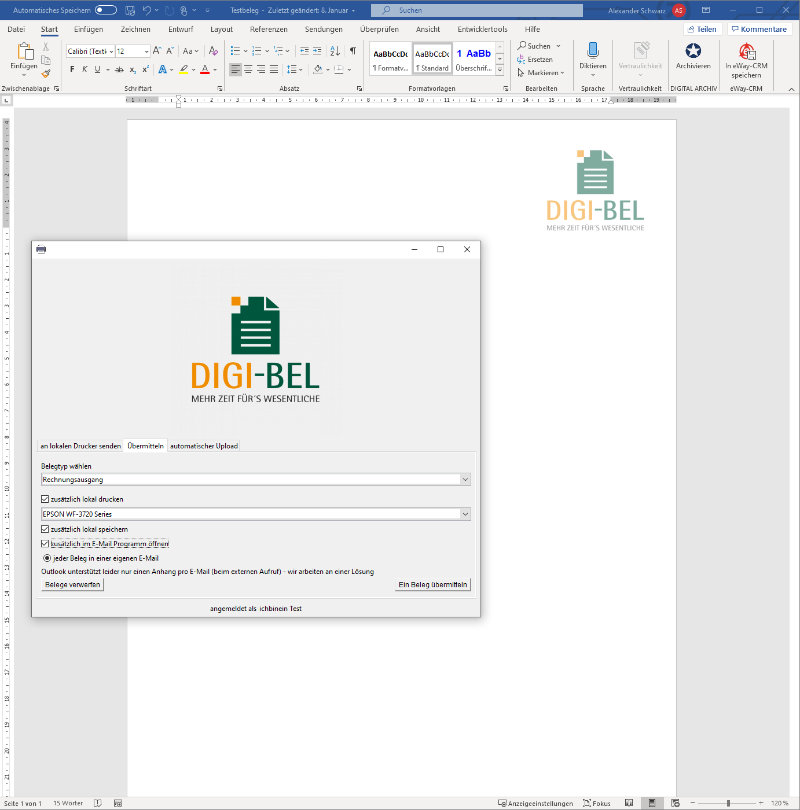Open the Schriftart dialog launcher

click(x=220, y=89)
